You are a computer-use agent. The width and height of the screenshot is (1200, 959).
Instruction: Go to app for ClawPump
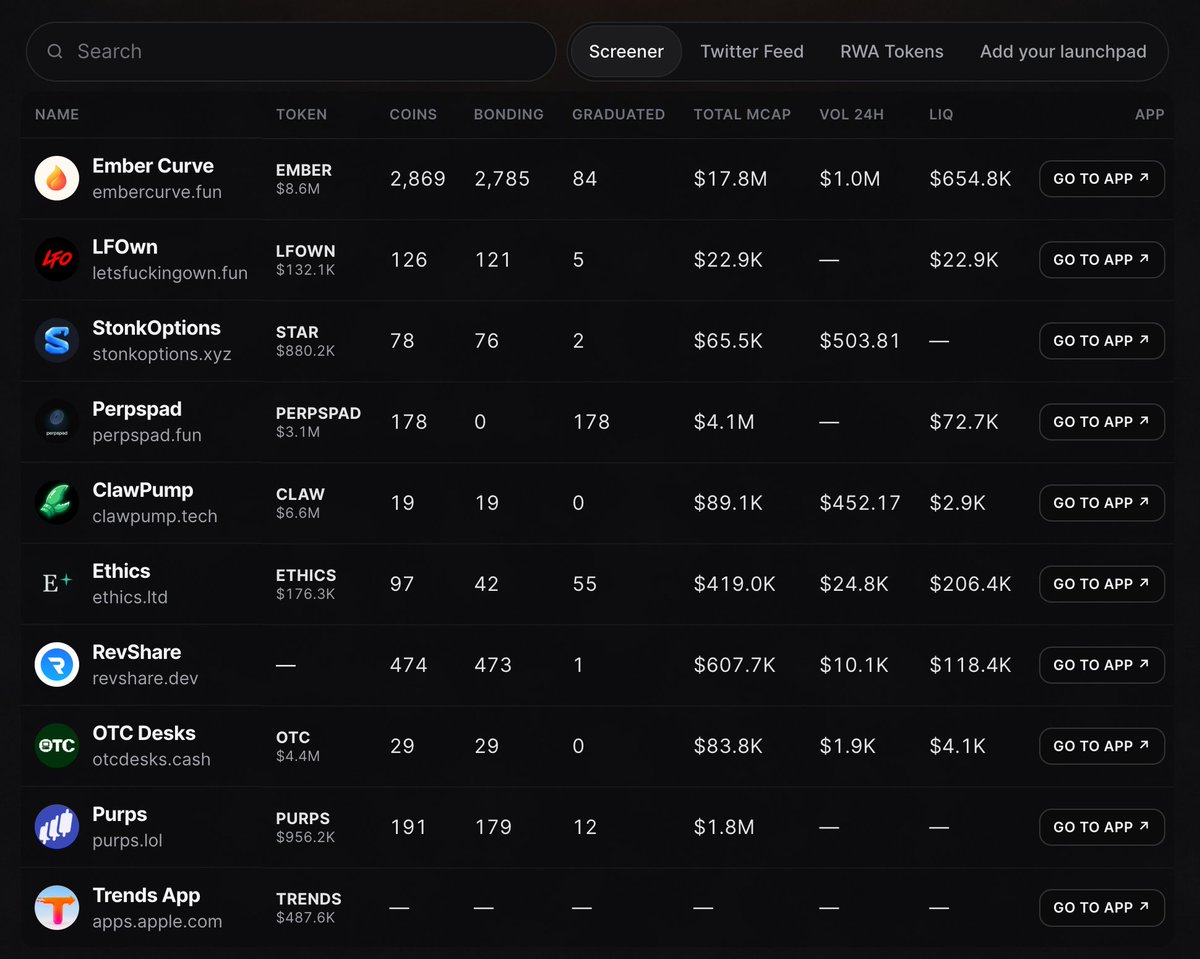pyautogui.click(x=1102, y=503)
